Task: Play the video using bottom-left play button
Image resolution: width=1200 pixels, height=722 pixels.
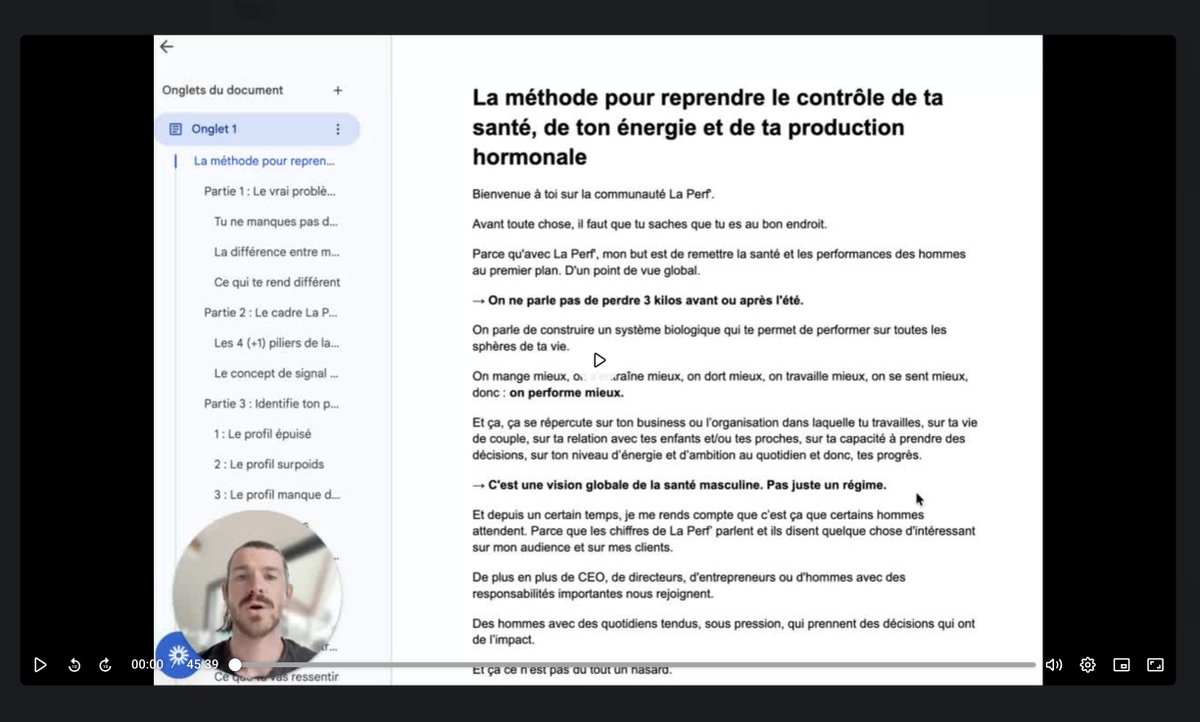Action: [x=40, y=665]
